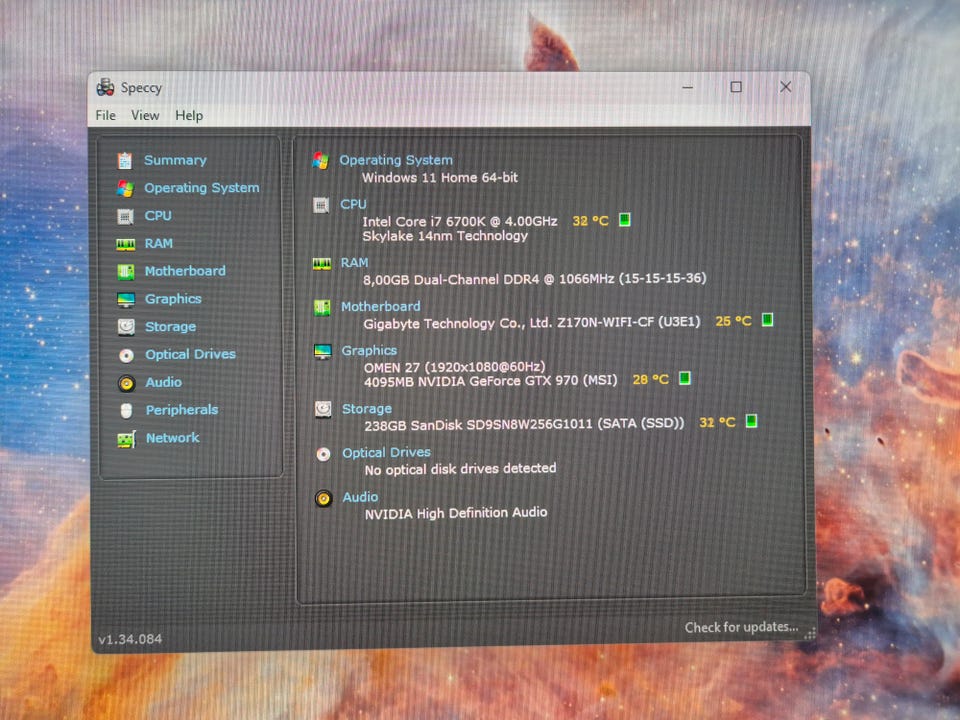This screenshot has height=720, width=960.
Task: Click "NVIDIA High Definition Audio" text
Action: pyautogui.click(x=456, y=513)
